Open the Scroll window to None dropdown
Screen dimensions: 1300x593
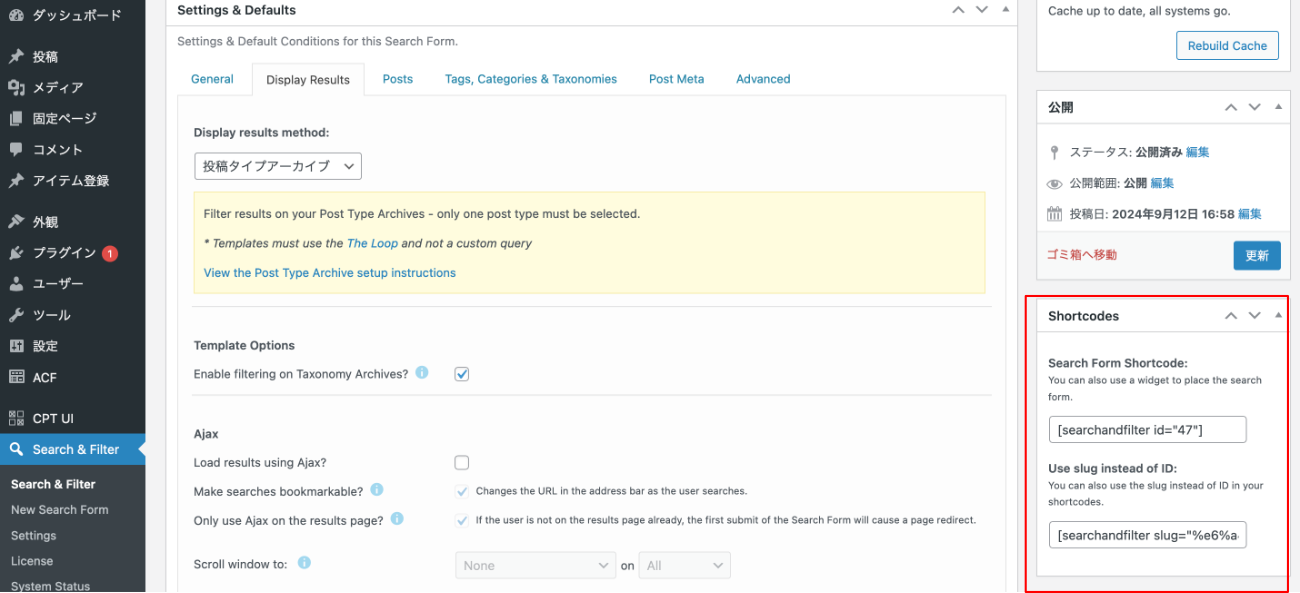tap(535, 565)
